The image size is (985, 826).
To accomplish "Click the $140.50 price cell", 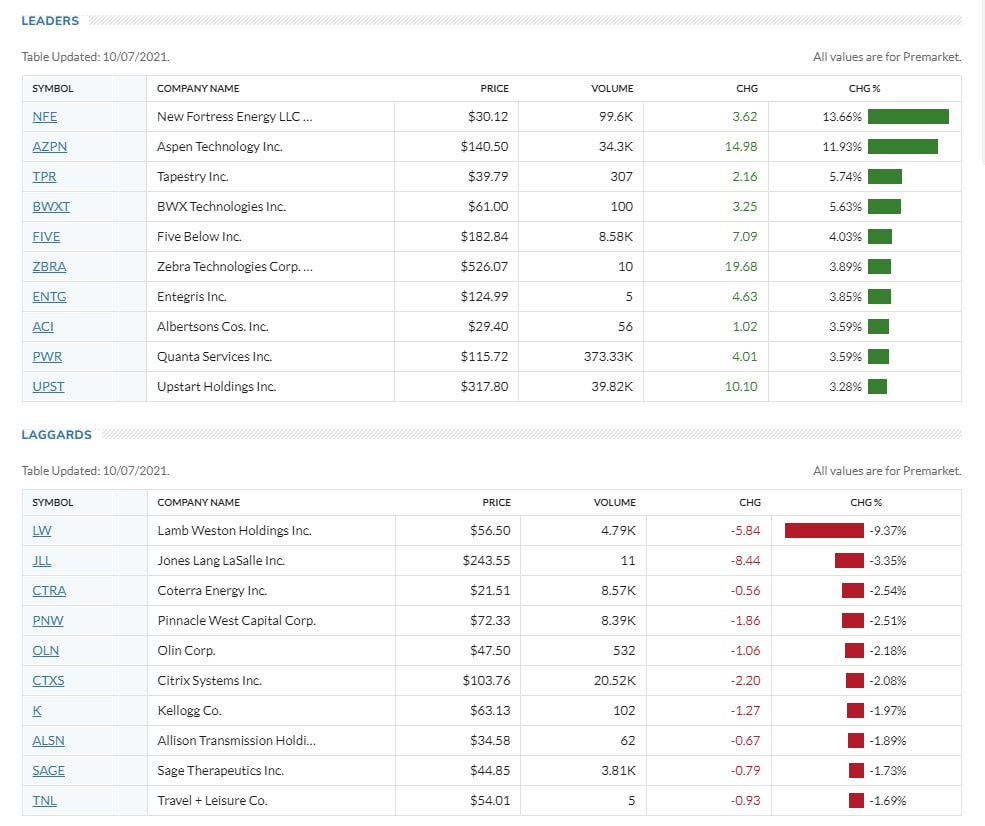I will [484, 147].
